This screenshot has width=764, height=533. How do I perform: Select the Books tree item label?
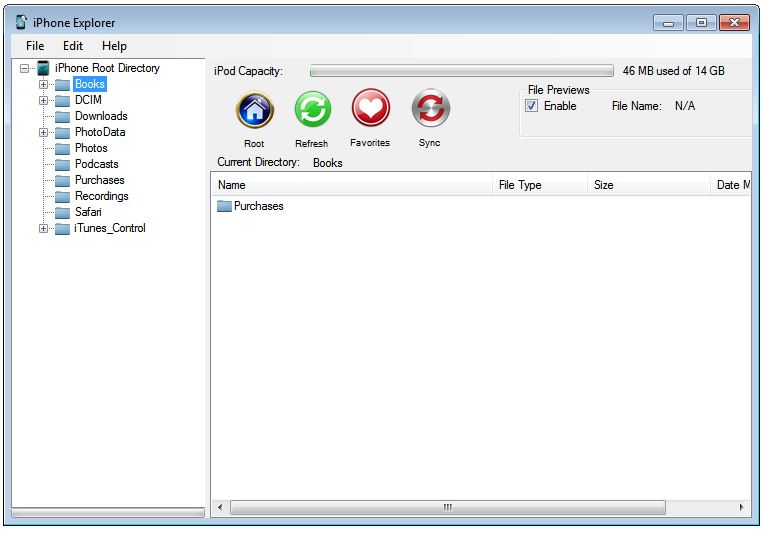coord(90,84)
